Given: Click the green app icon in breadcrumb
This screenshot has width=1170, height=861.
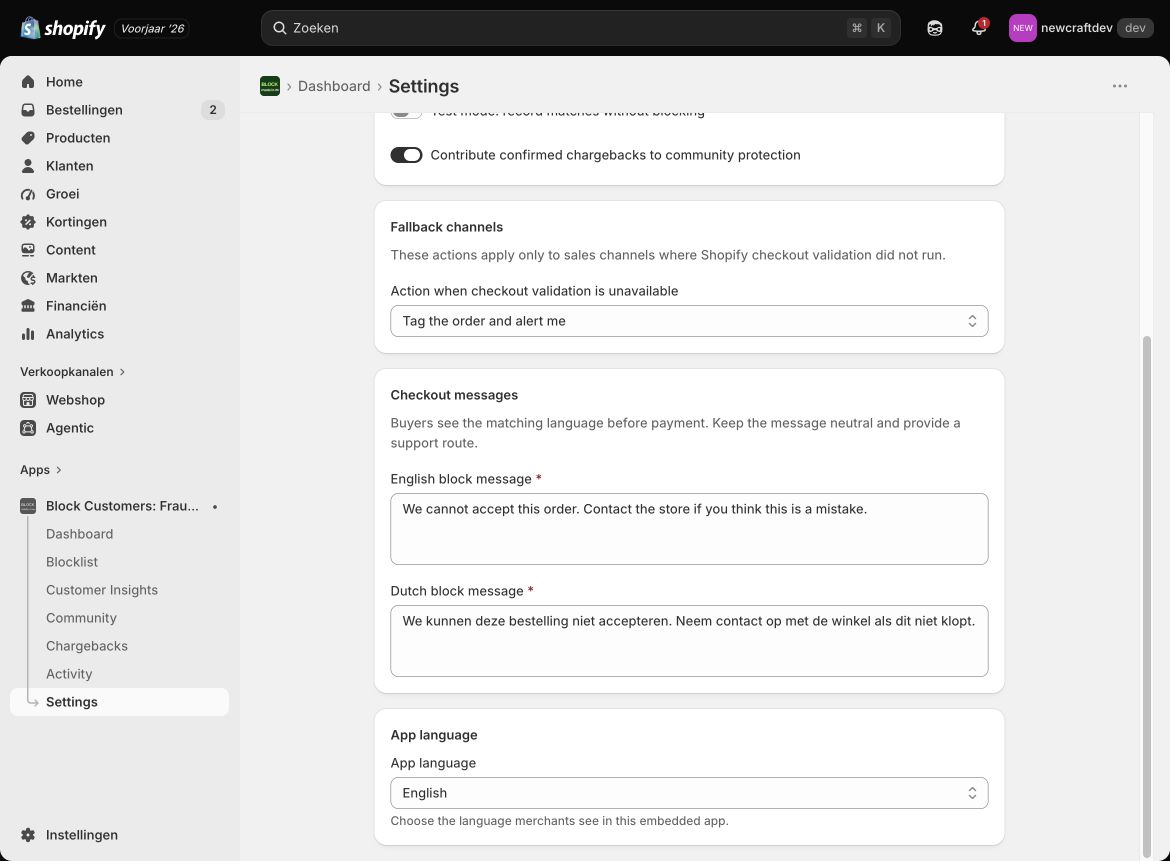Looking at the screenshot, I should tap(269, 86).
